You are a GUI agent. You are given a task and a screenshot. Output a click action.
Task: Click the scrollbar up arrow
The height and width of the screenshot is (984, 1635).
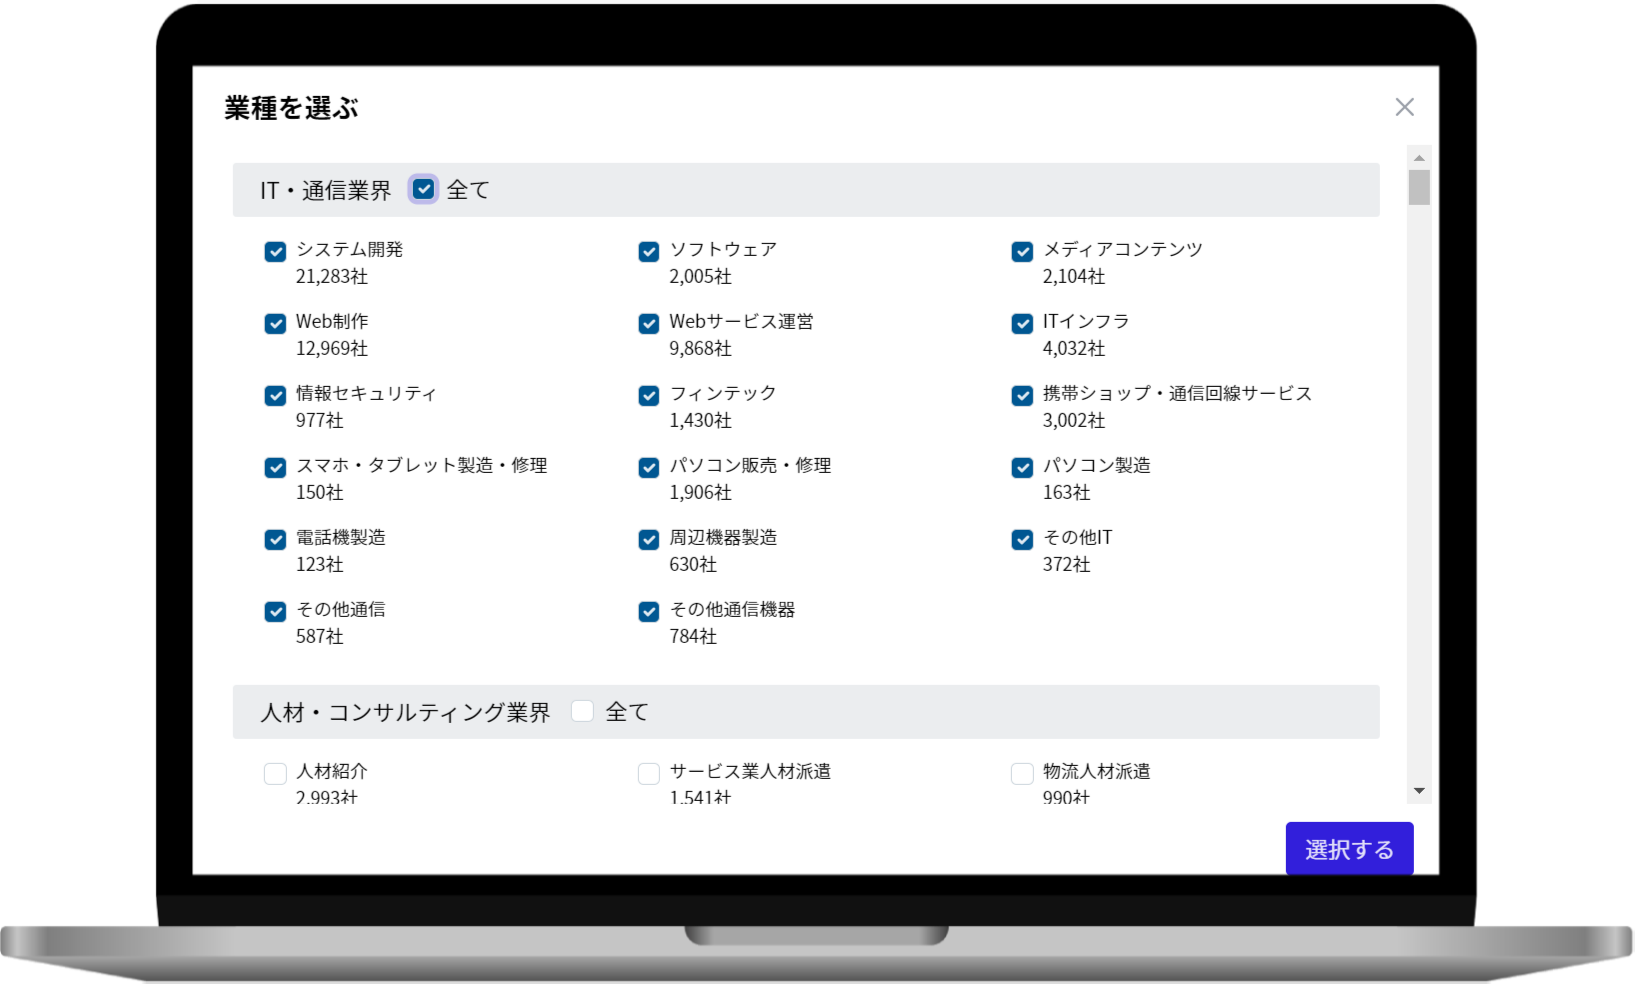[1419, 158]
